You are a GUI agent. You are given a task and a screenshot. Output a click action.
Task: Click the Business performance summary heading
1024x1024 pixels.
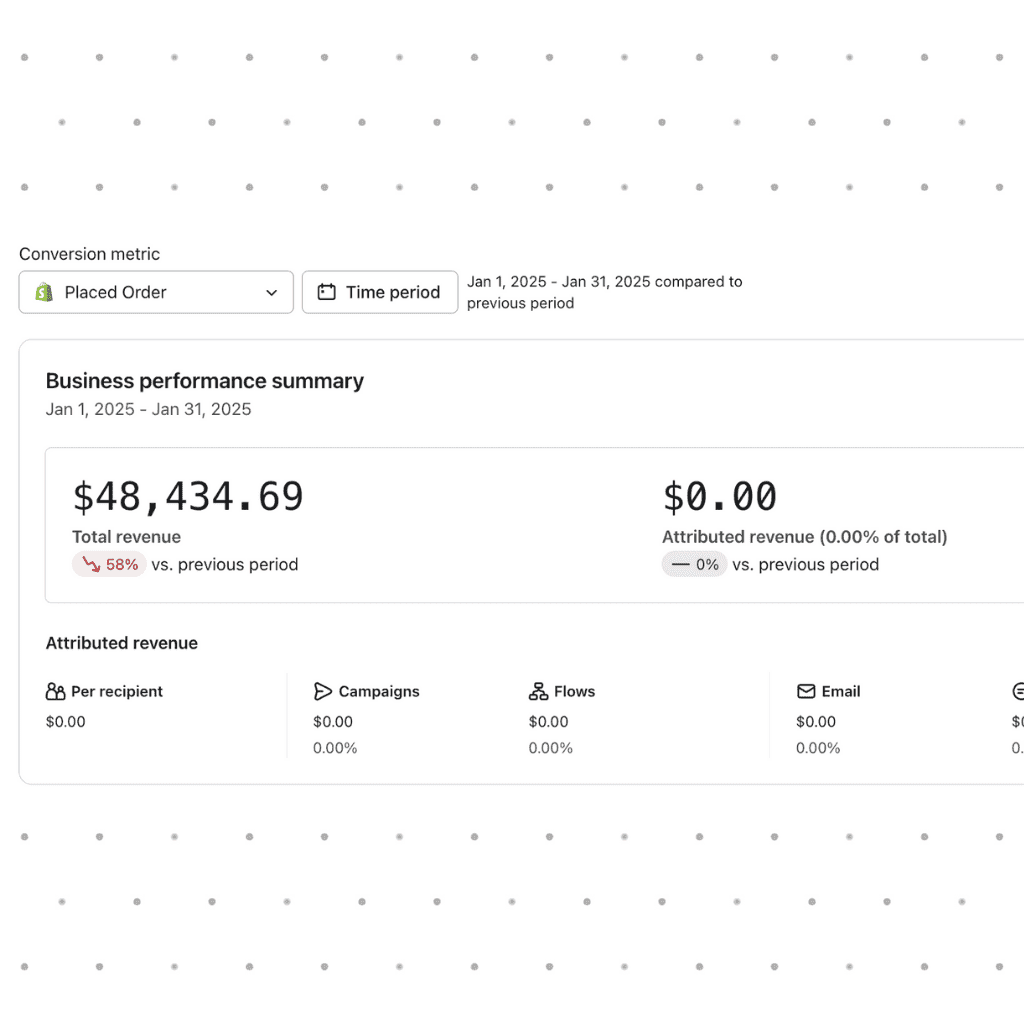[205, 381]
